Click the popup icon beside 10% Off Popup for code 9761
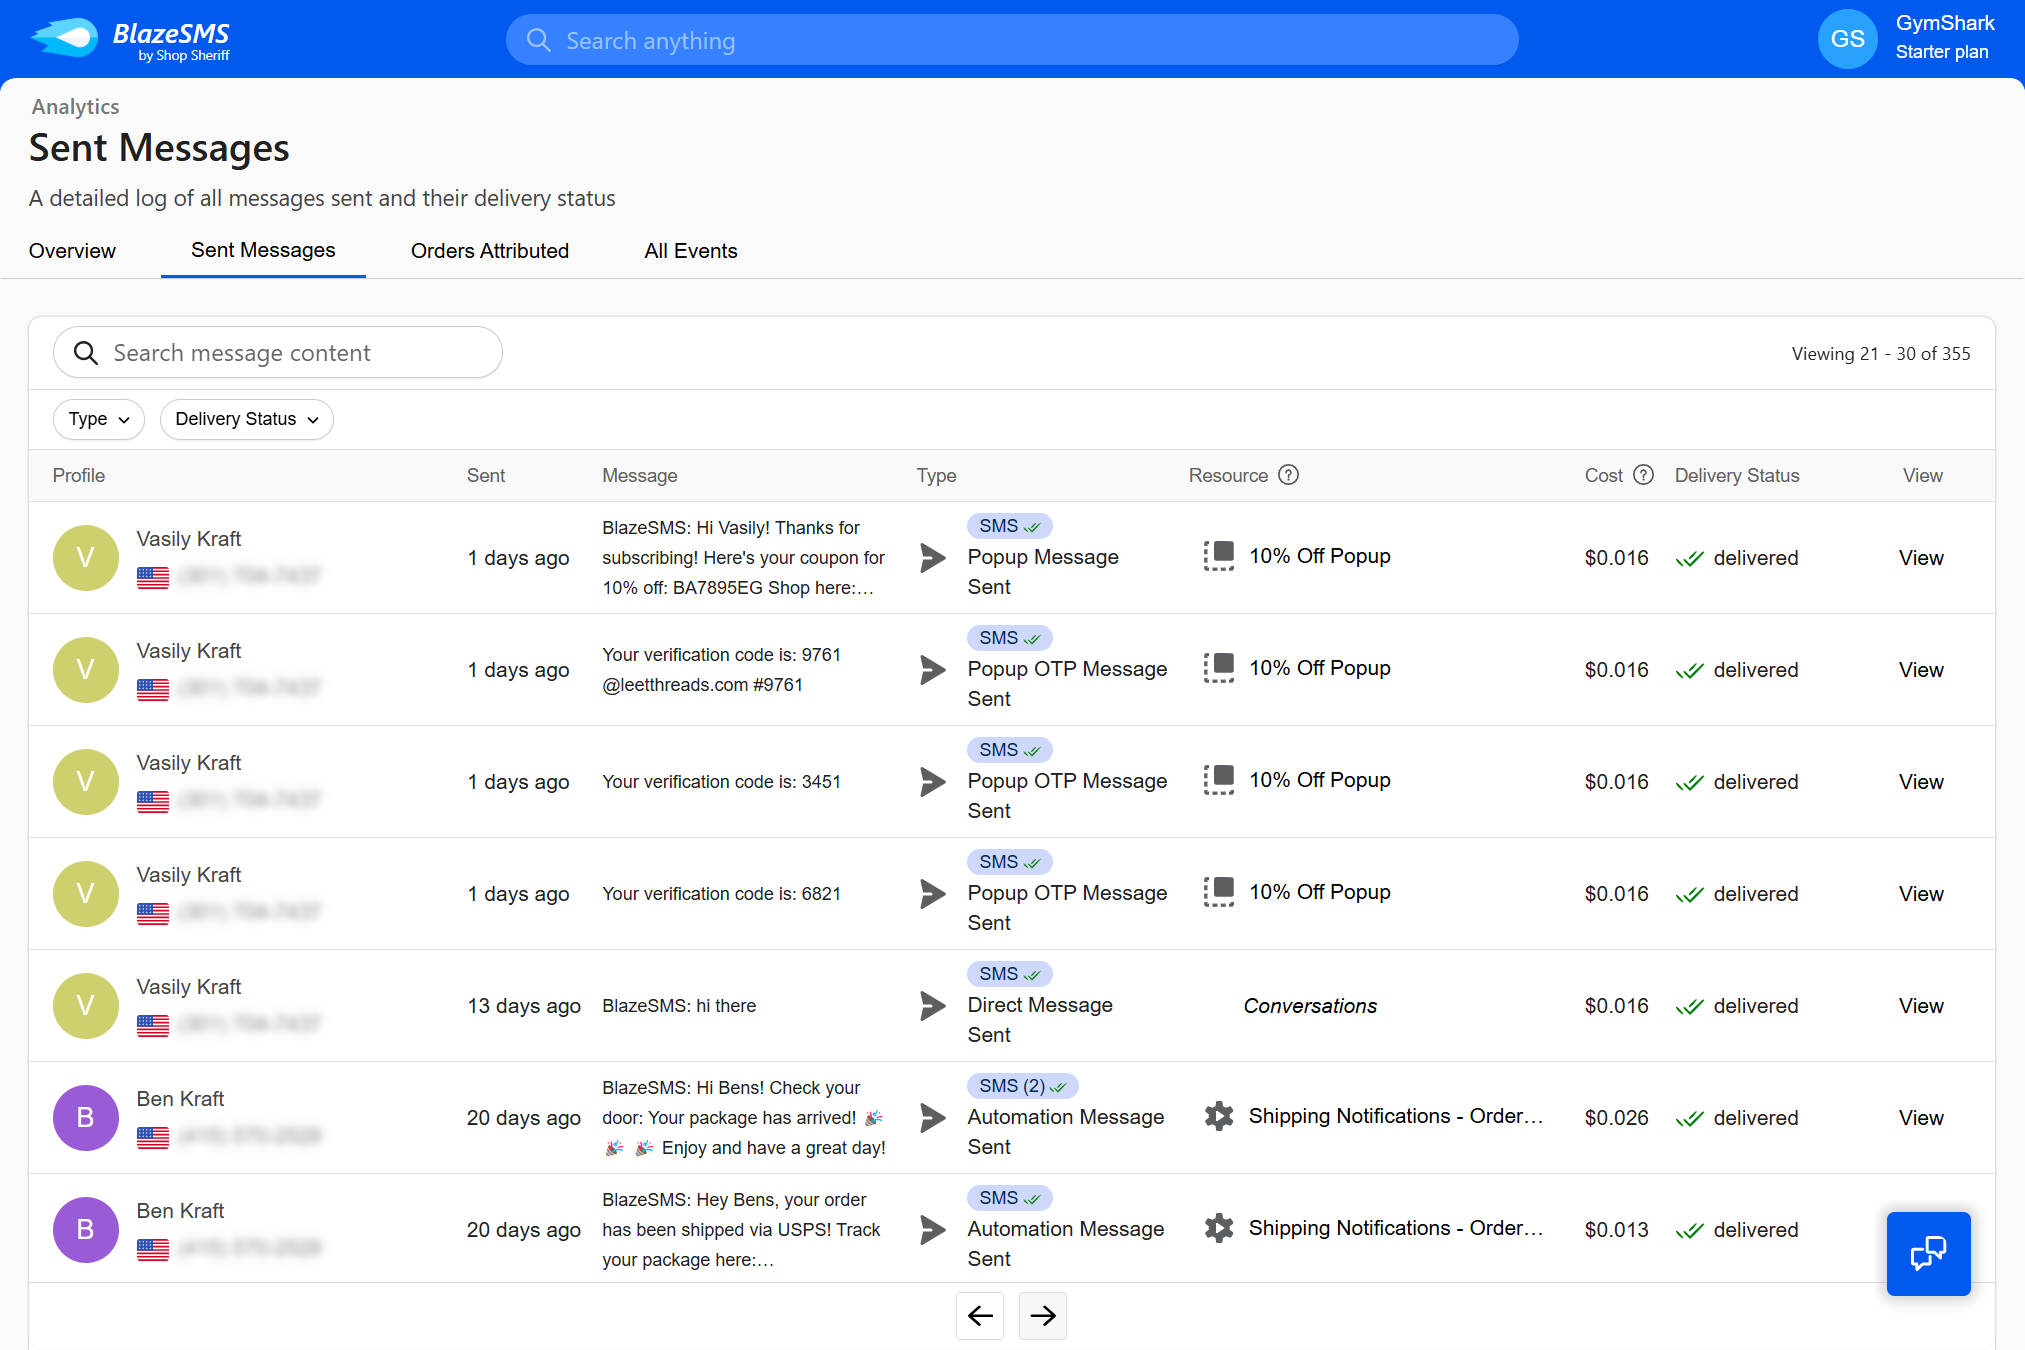Viewport: 2025px width, 1350px height. (x=1219, y=668)
